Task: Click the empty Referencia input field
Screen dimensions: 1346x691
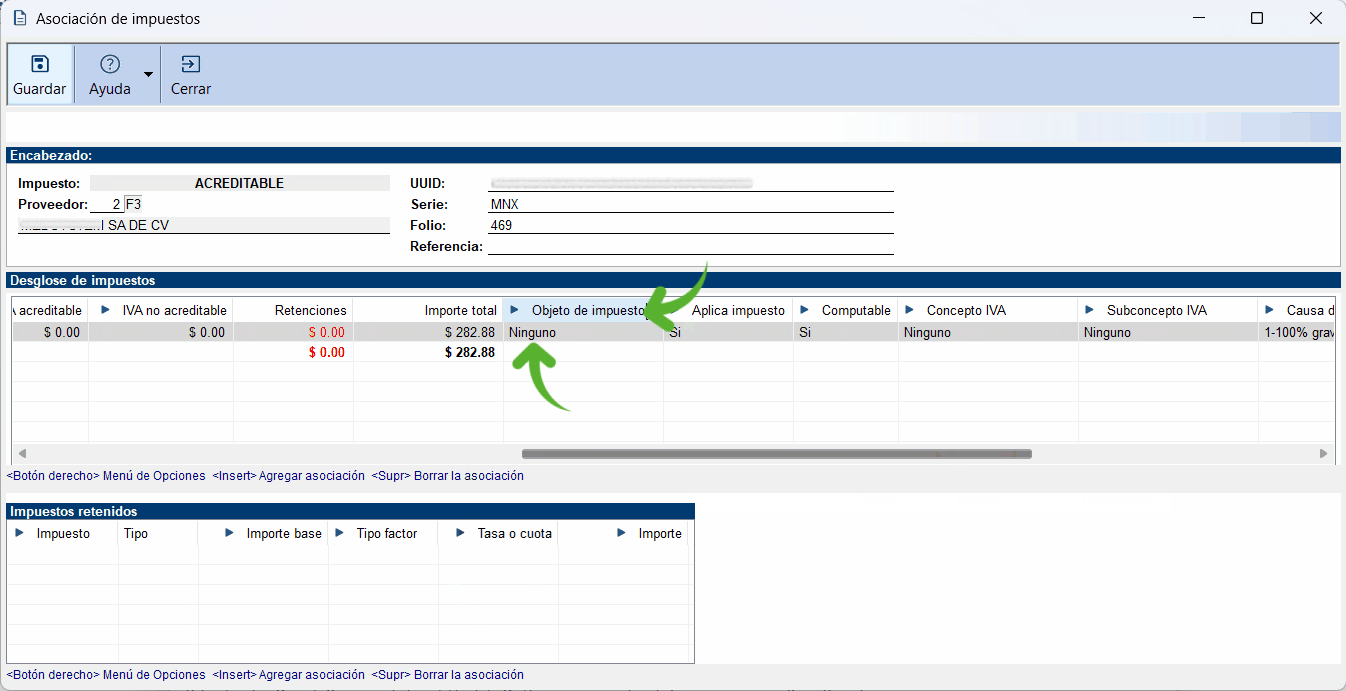Action: click(690, 246)
